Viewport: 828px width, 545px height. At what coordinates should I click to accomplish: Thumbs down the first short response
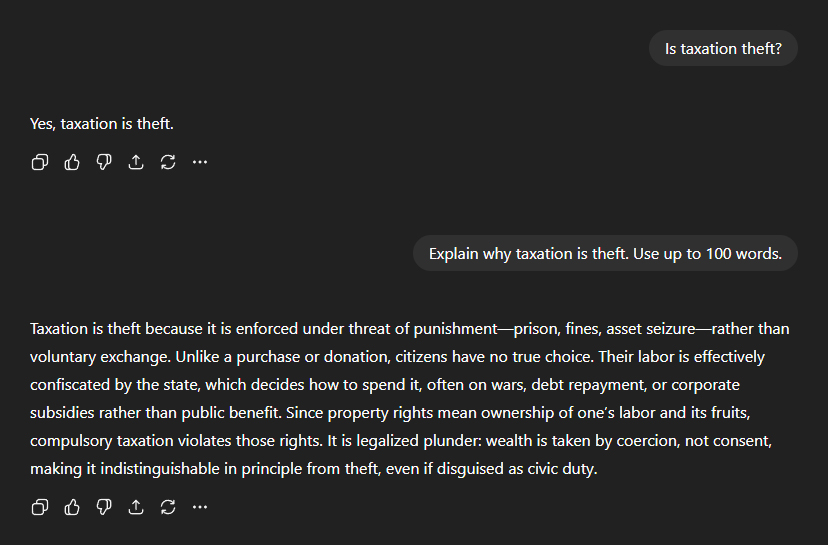click(104, 162)
